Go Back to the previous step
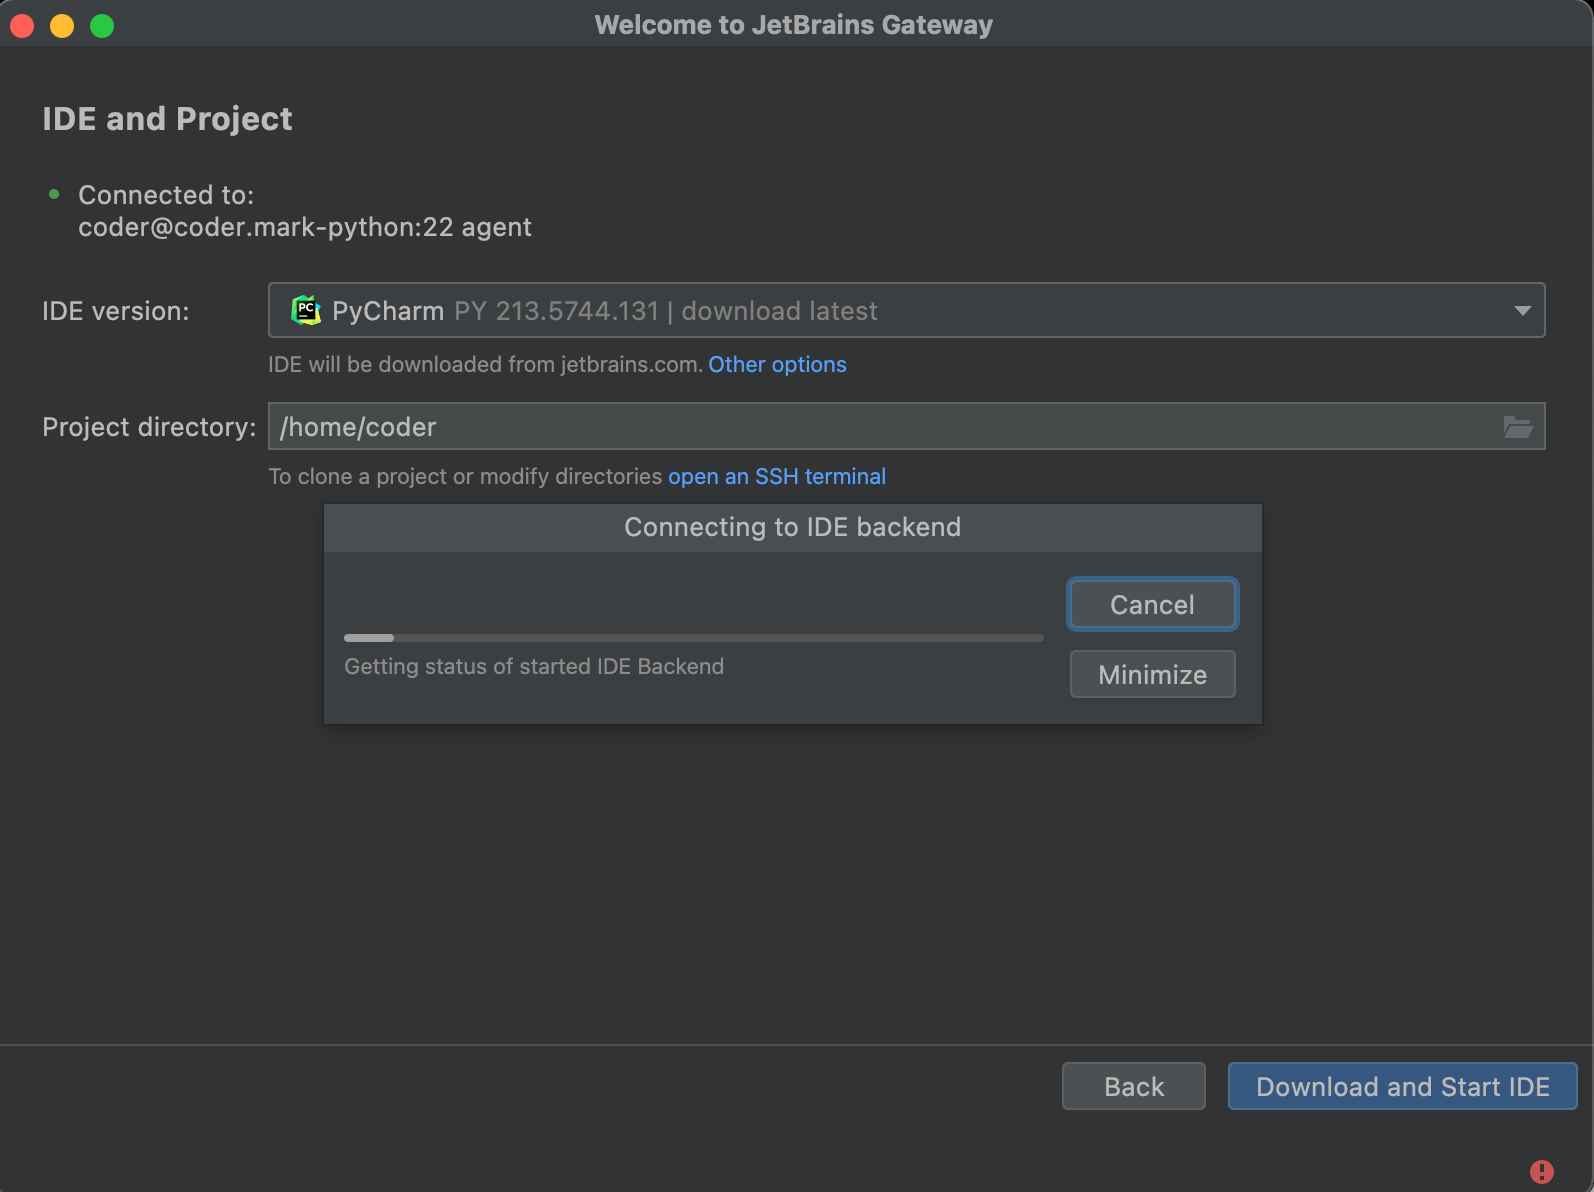This screenshot has width=1594, height=1192. [1134, 1087]
